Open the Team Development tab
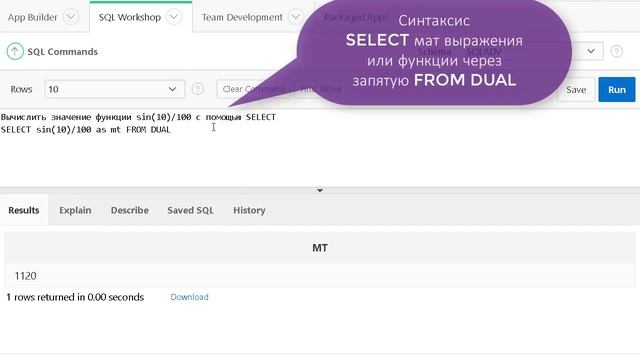Image resolution: width=640 pixels, height=360 pixels. click(242, 17)
